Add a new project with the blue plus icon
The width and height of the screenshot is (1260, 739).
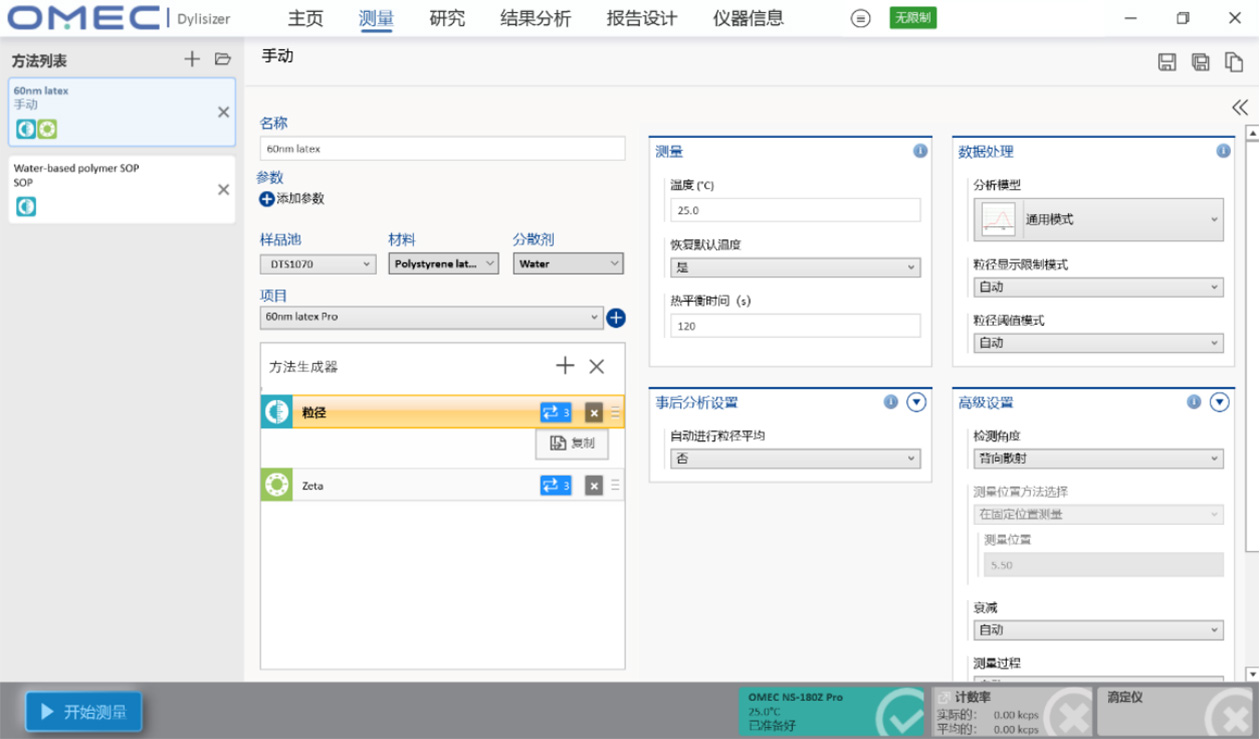(615, 317)
